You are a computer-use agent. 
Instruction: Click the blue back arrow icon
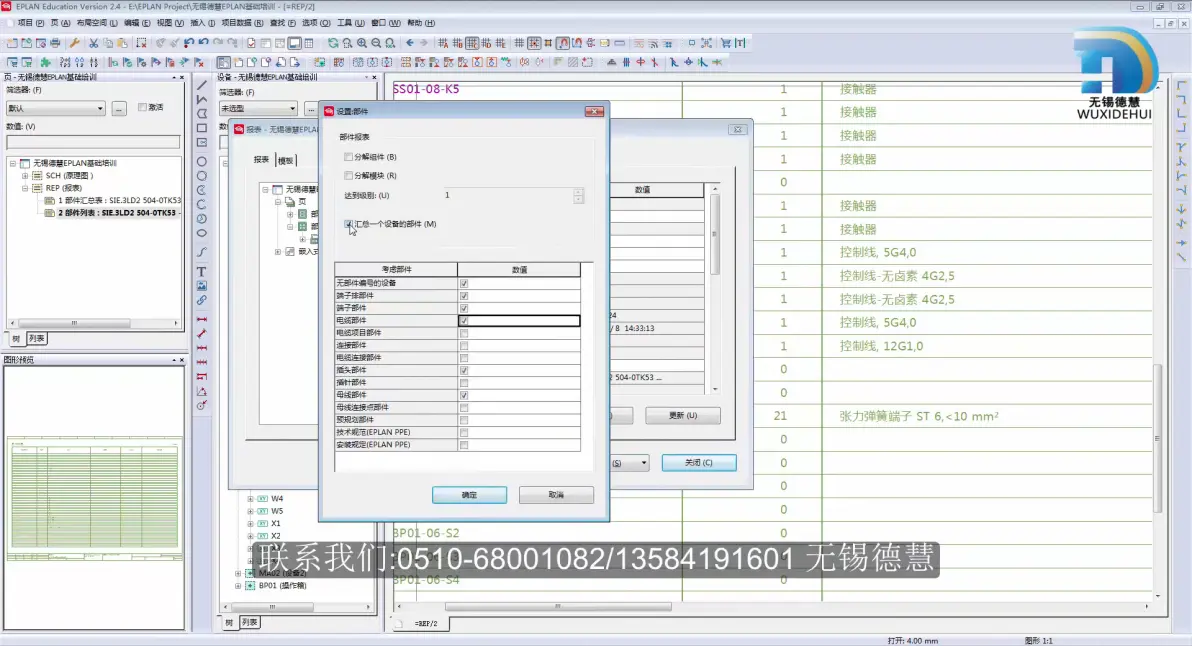click(x=410, y=43)
